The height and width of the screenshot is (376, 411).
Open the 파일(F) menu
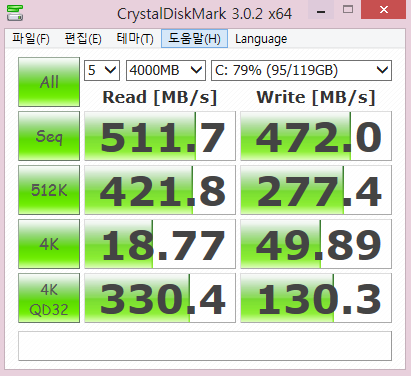31,39
